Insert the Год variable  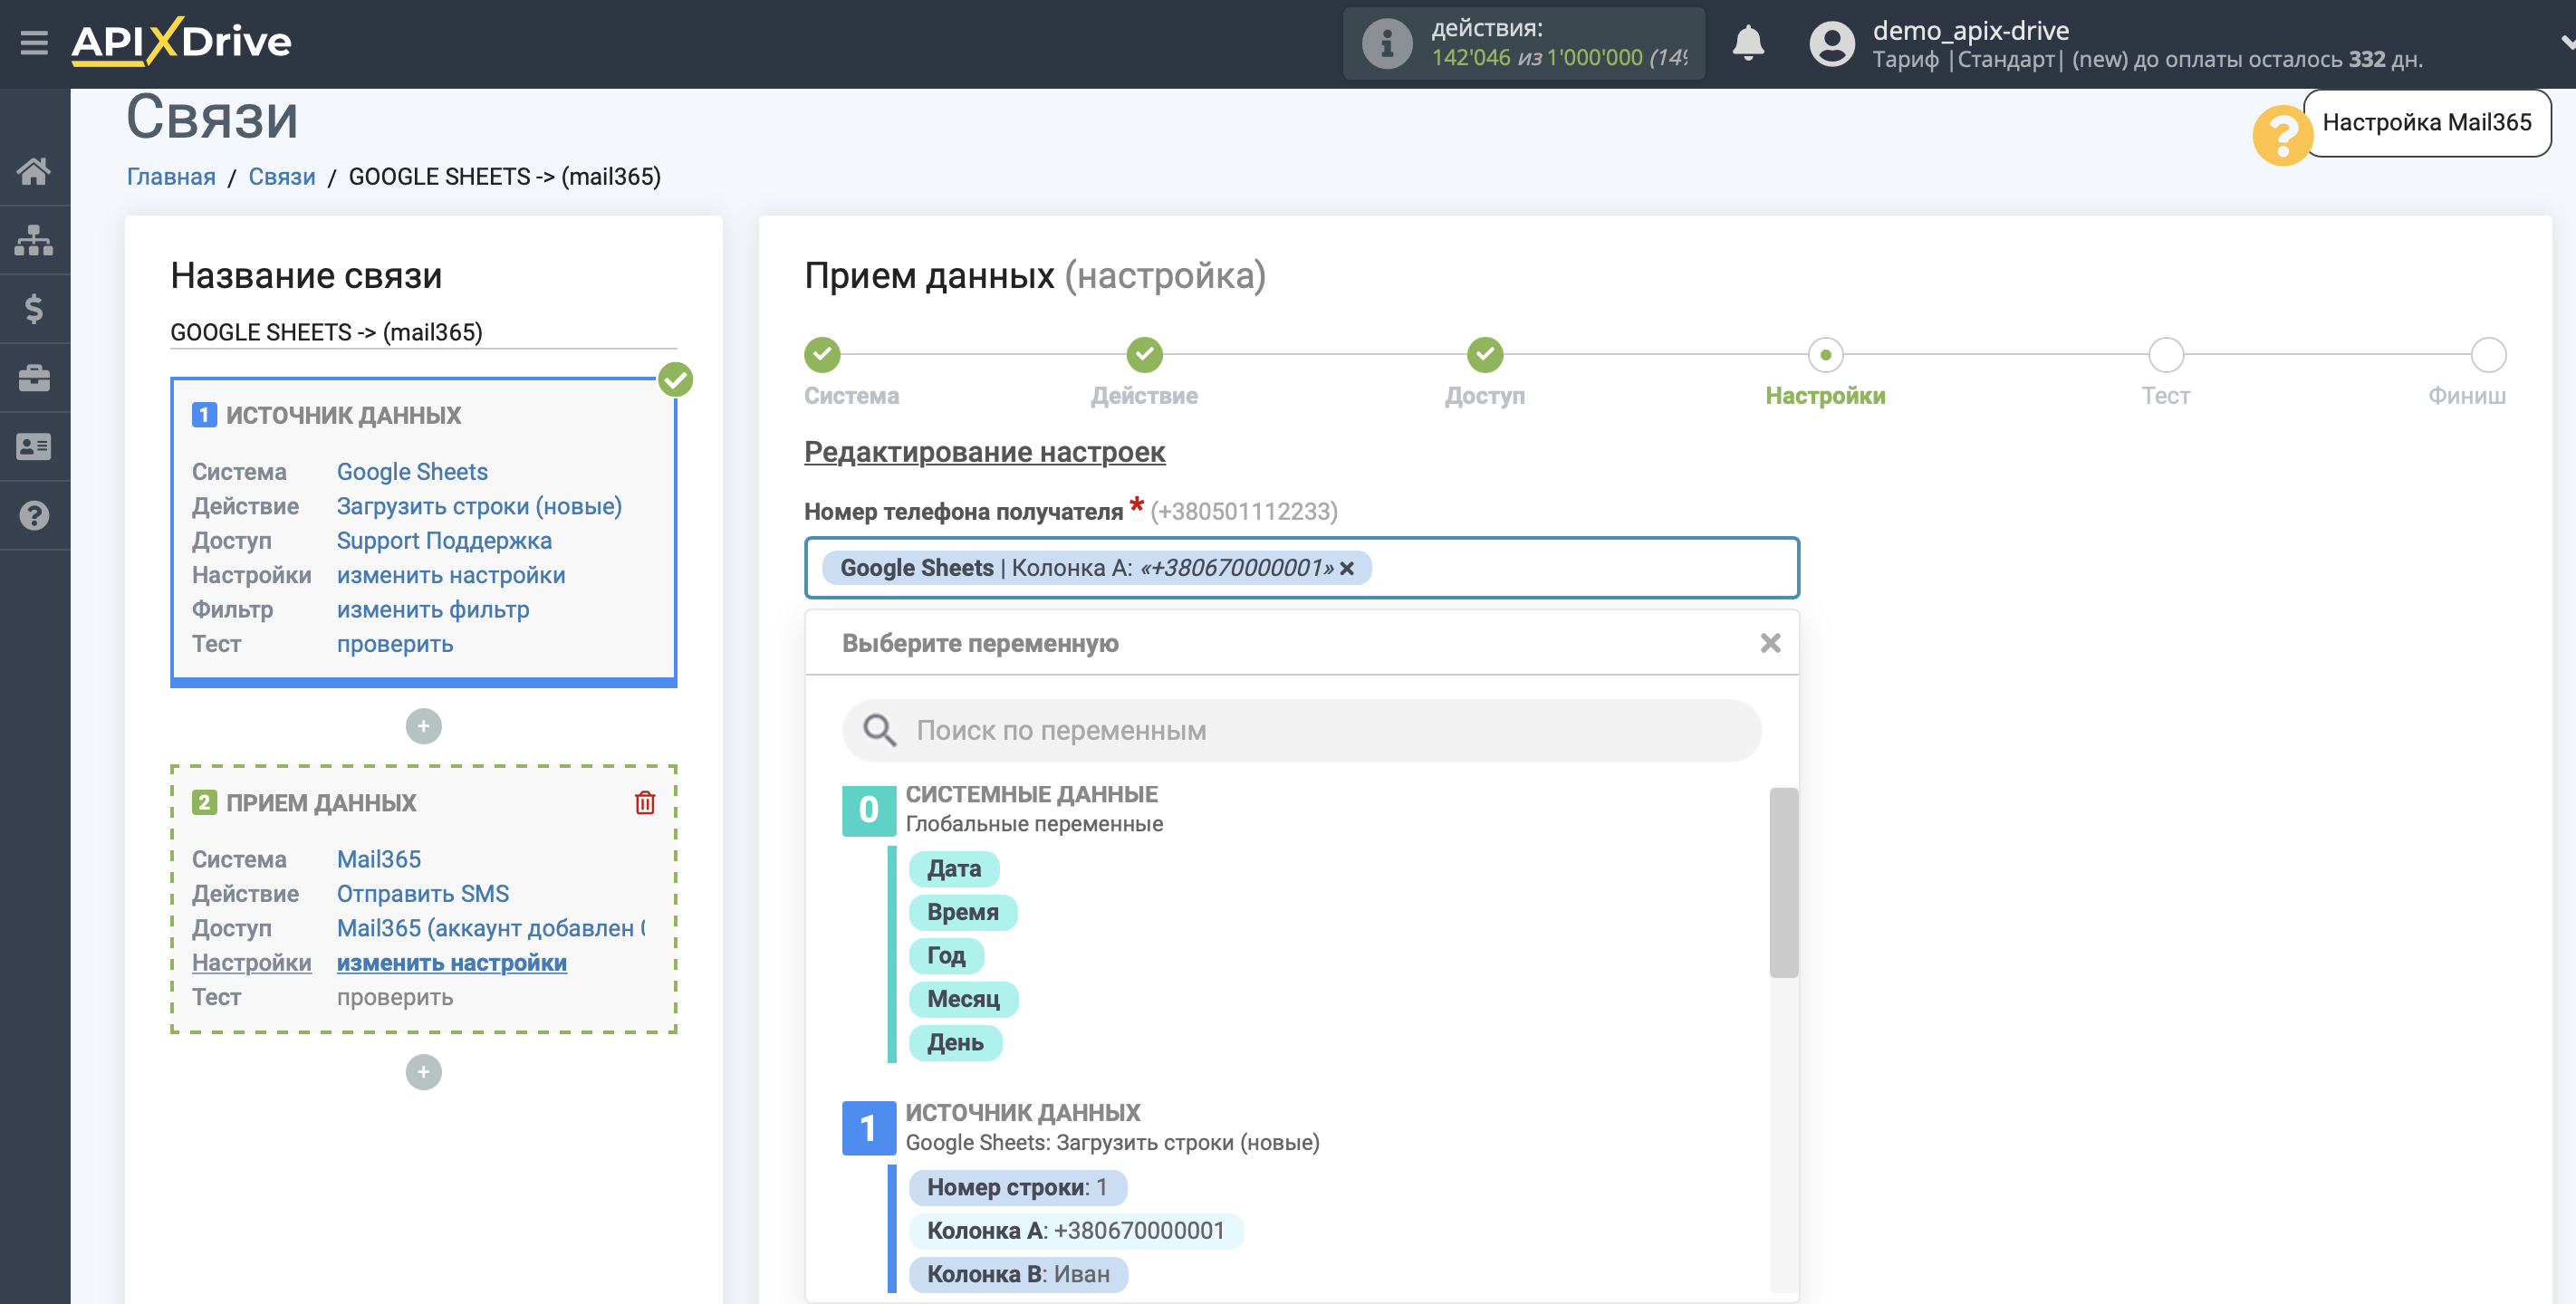pyautogui.click(x=946, y=956)
